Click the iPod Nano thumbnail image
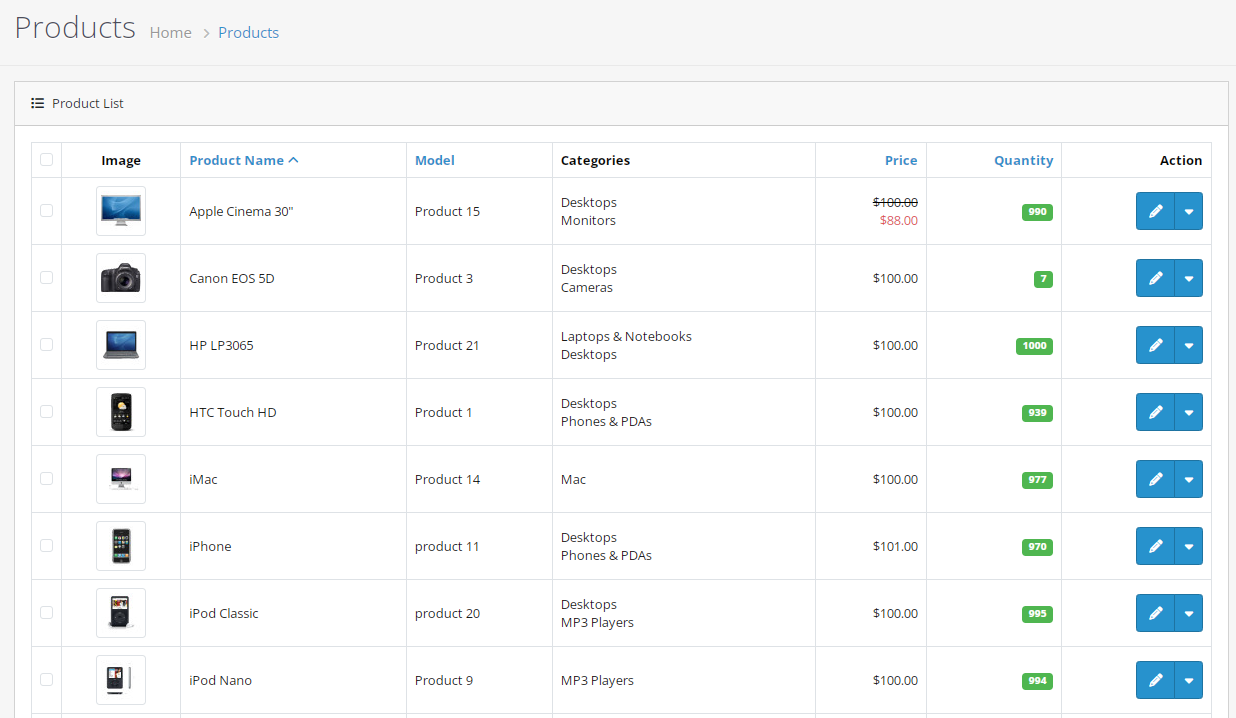Viewport: 1236px width, 718px height. 121,680
